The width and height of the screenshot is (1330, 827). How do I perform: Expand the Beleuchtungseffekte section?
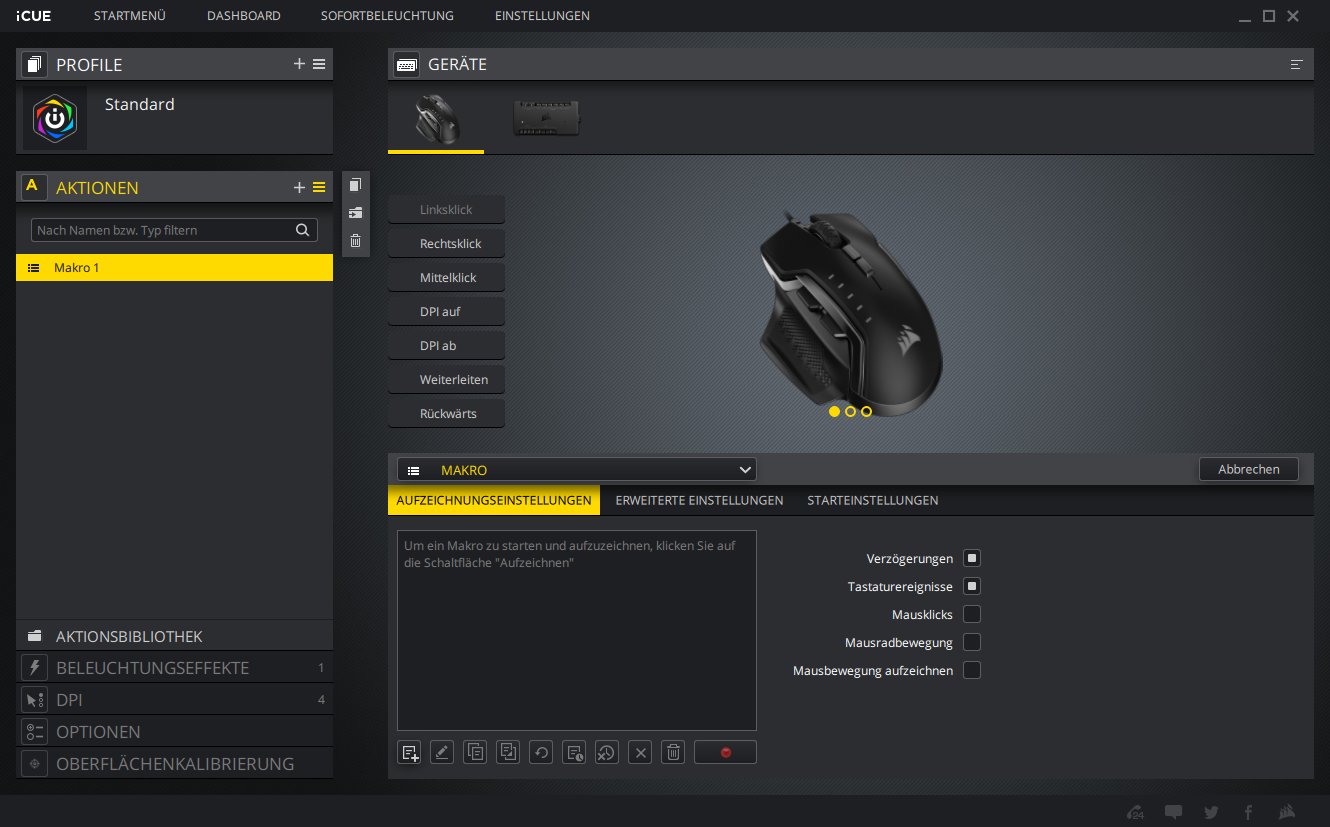coord(174,668)
